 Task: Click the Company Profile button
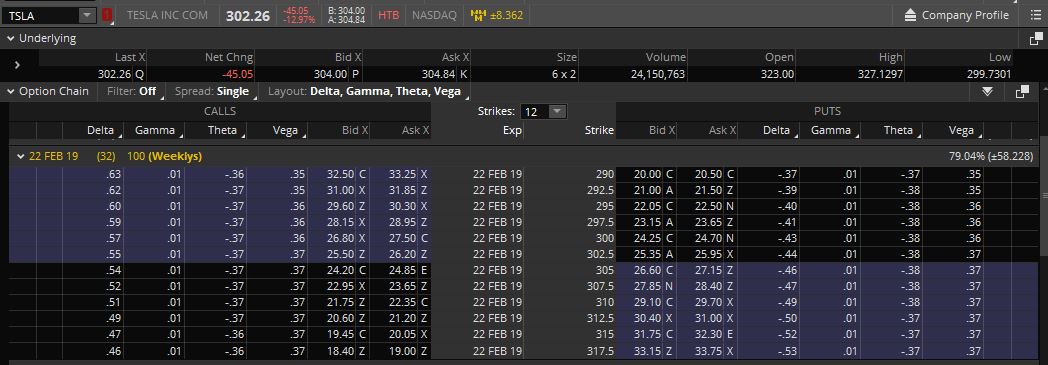[965, 15]
